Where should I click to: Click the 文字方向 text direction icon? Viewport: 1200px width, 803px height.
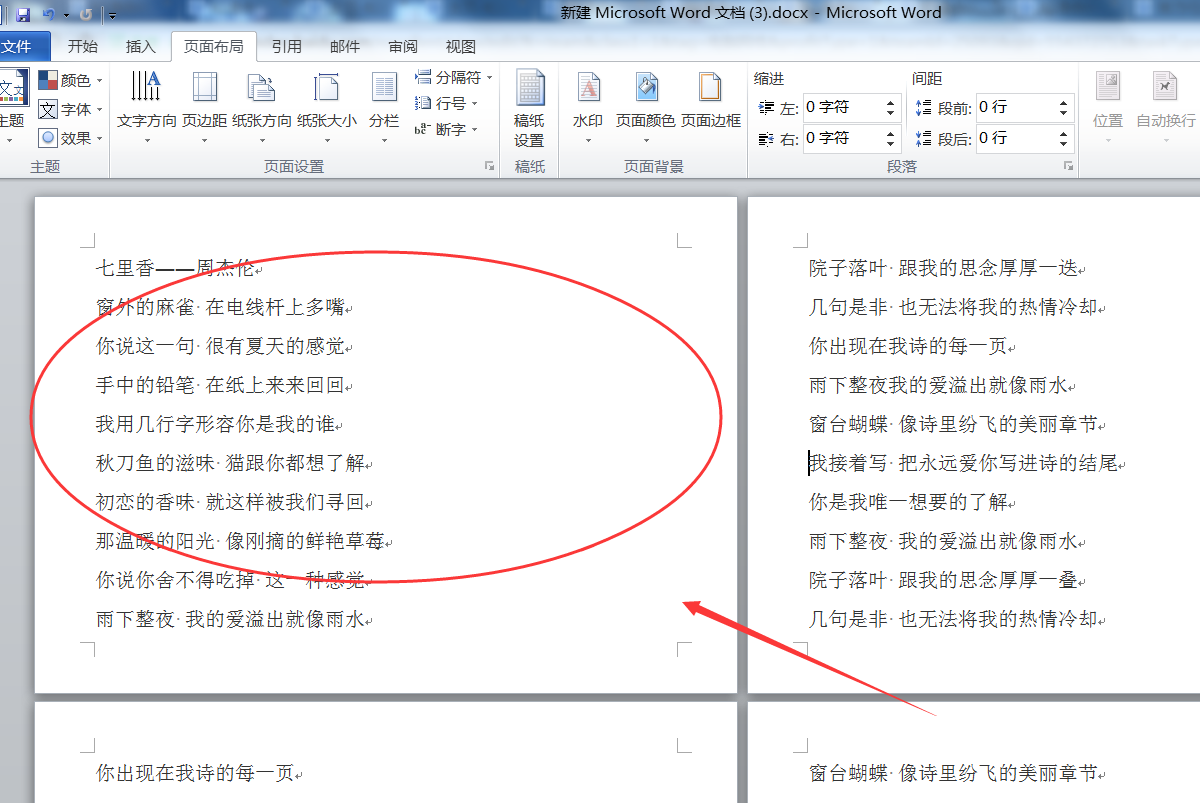(146, 87)
